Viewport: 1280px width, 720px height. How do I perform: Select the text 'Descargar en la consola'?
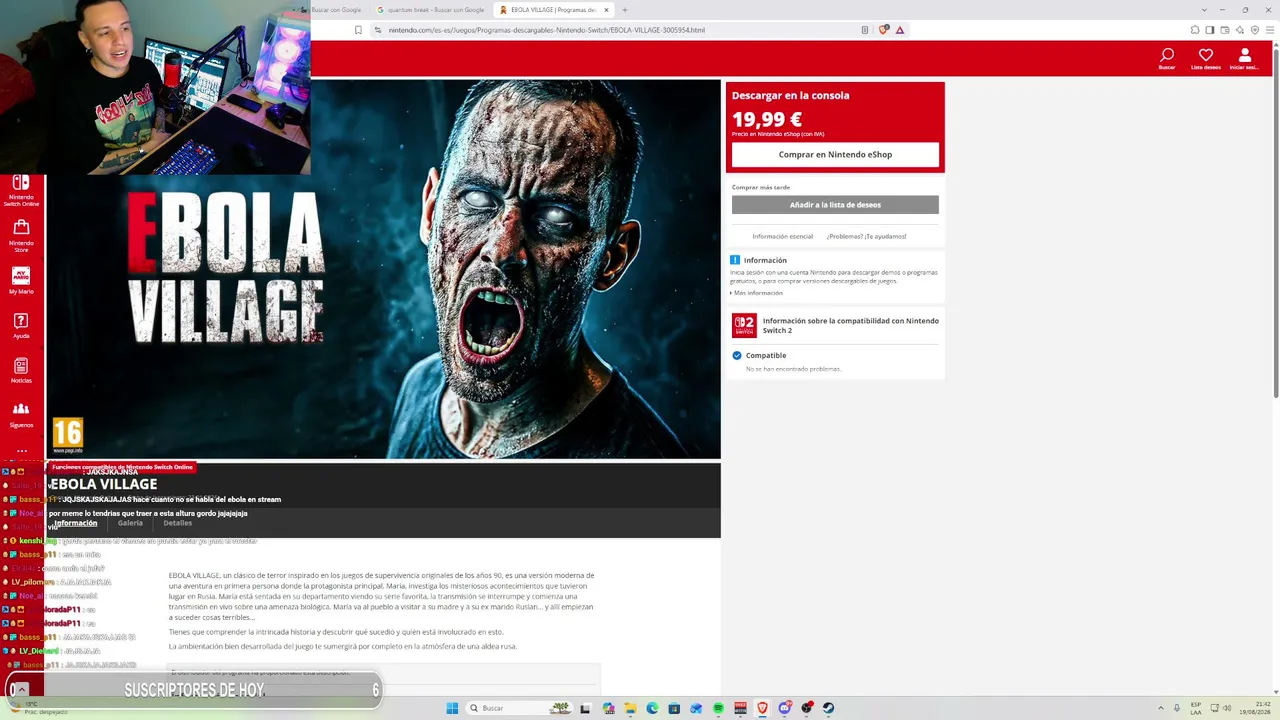coord(790,96)
